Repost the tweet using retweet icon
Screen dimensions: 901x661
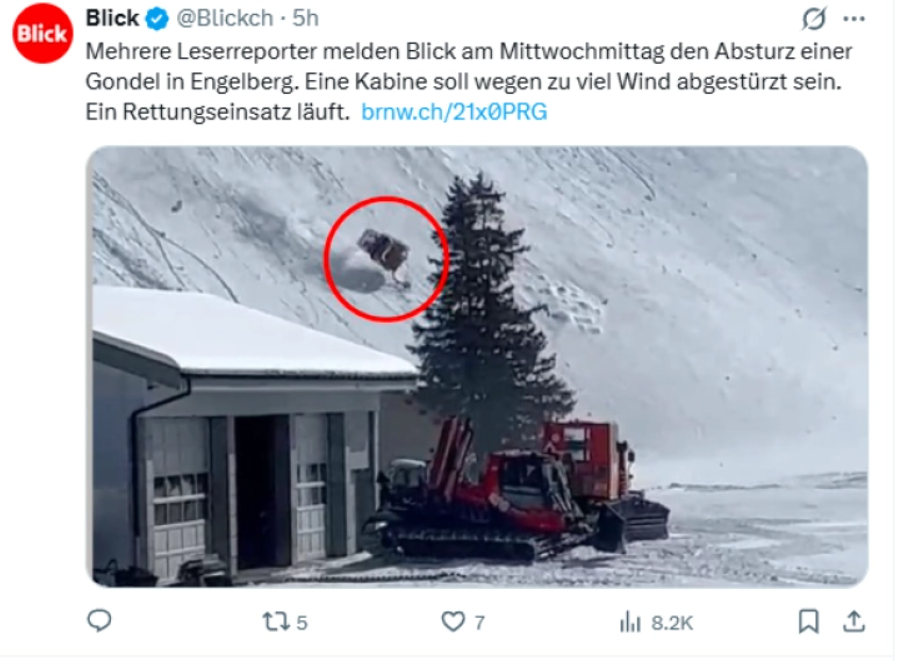click(x=274, y=621)
